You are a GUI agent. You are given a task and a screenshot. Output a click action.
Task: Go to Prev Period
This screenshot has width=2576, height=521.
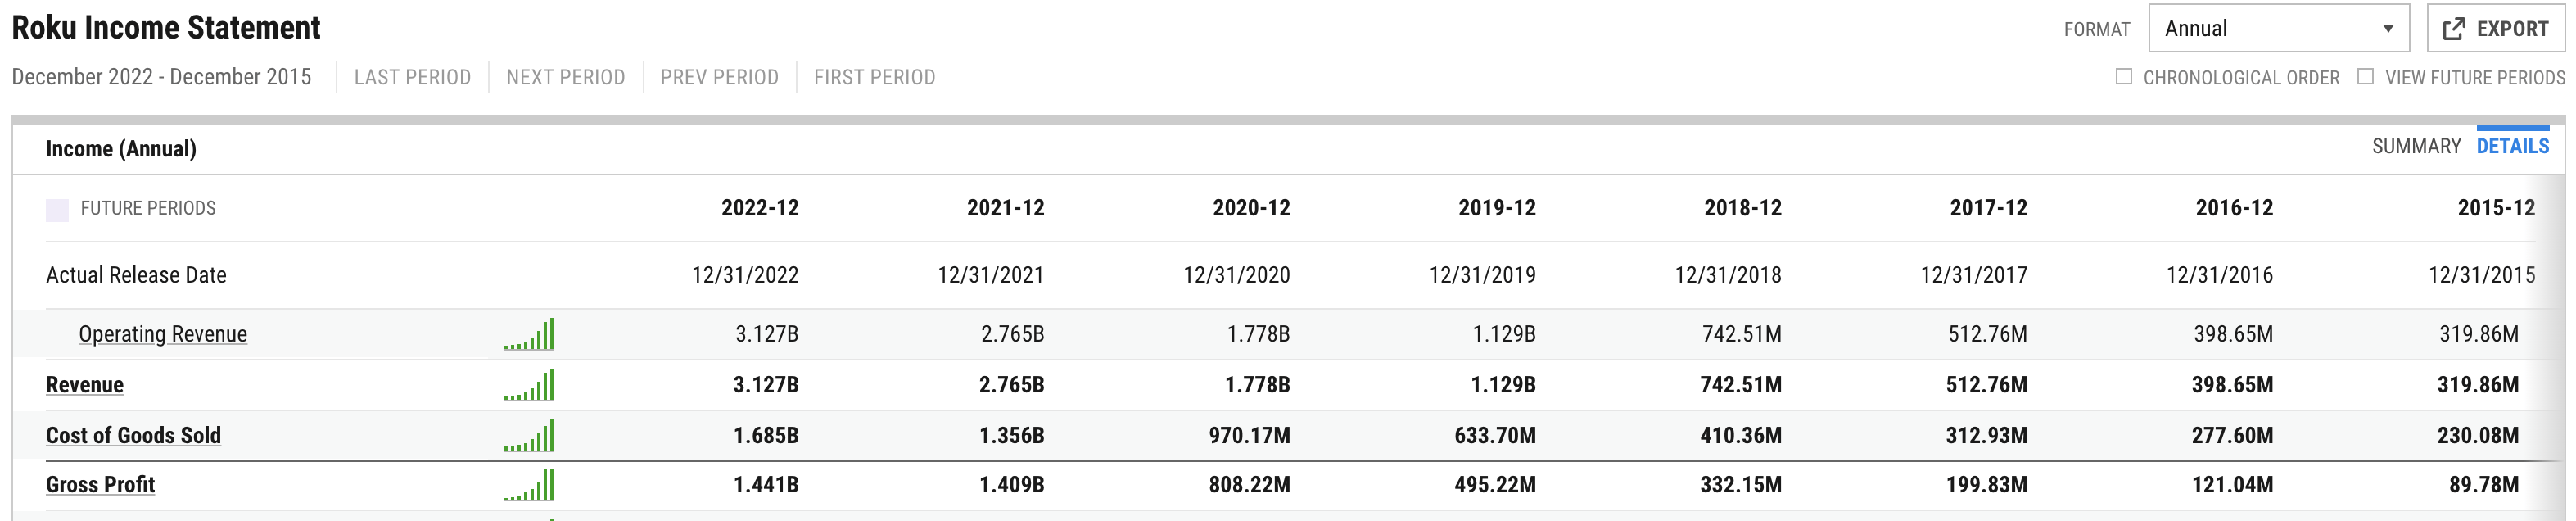click(x=719, y=78)
